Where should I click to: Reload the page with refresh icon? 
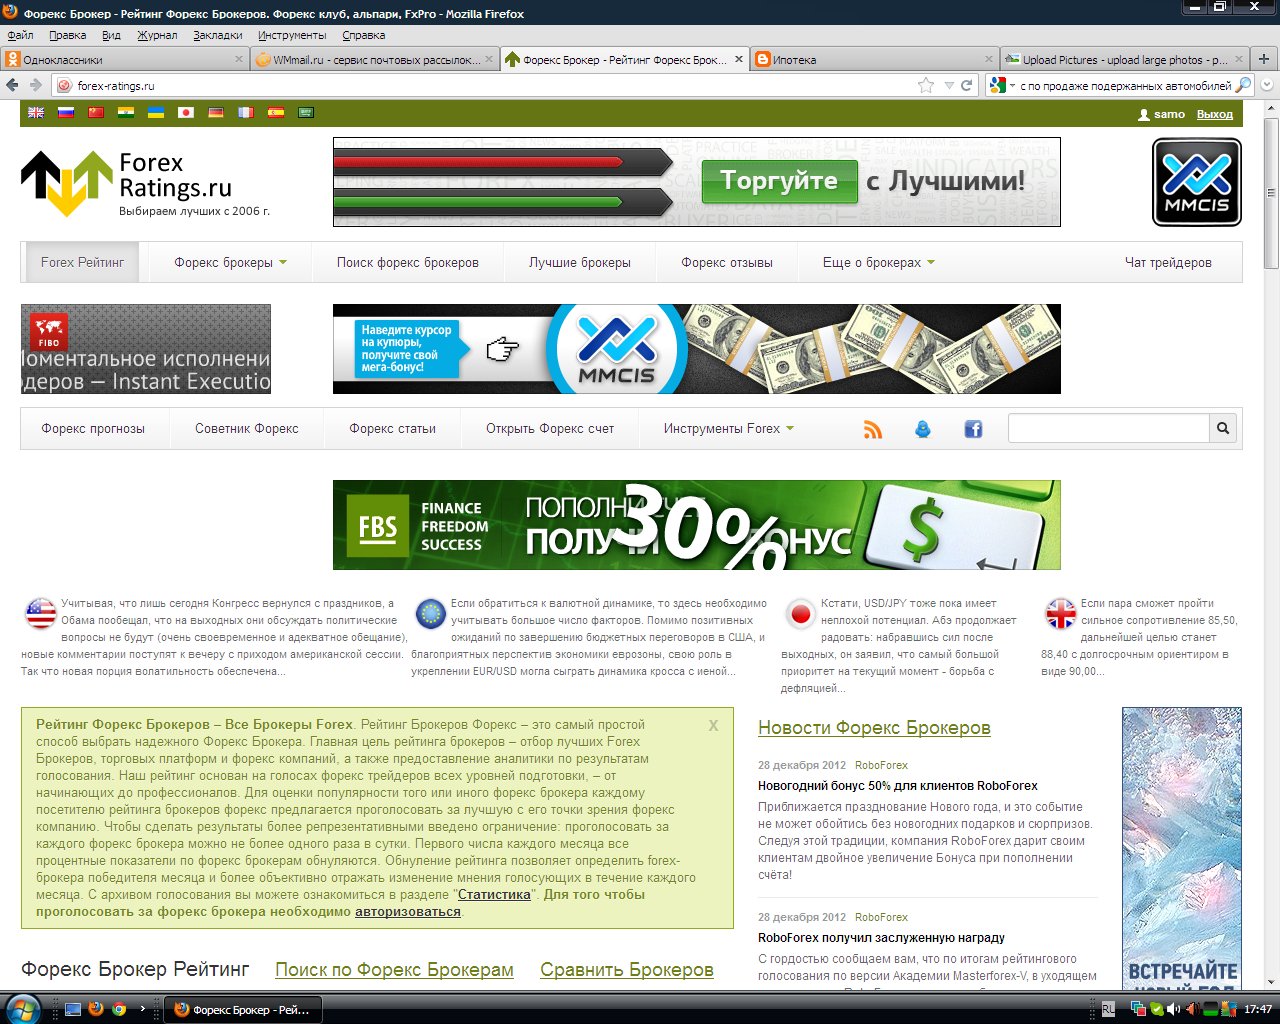click(x=967, y=85)
